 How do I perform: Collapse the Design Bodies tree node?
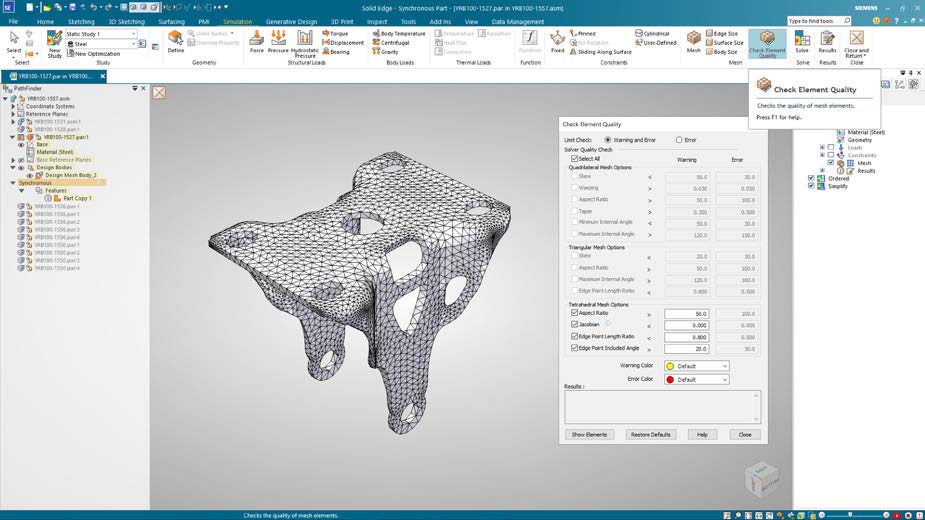pos(12,168)
